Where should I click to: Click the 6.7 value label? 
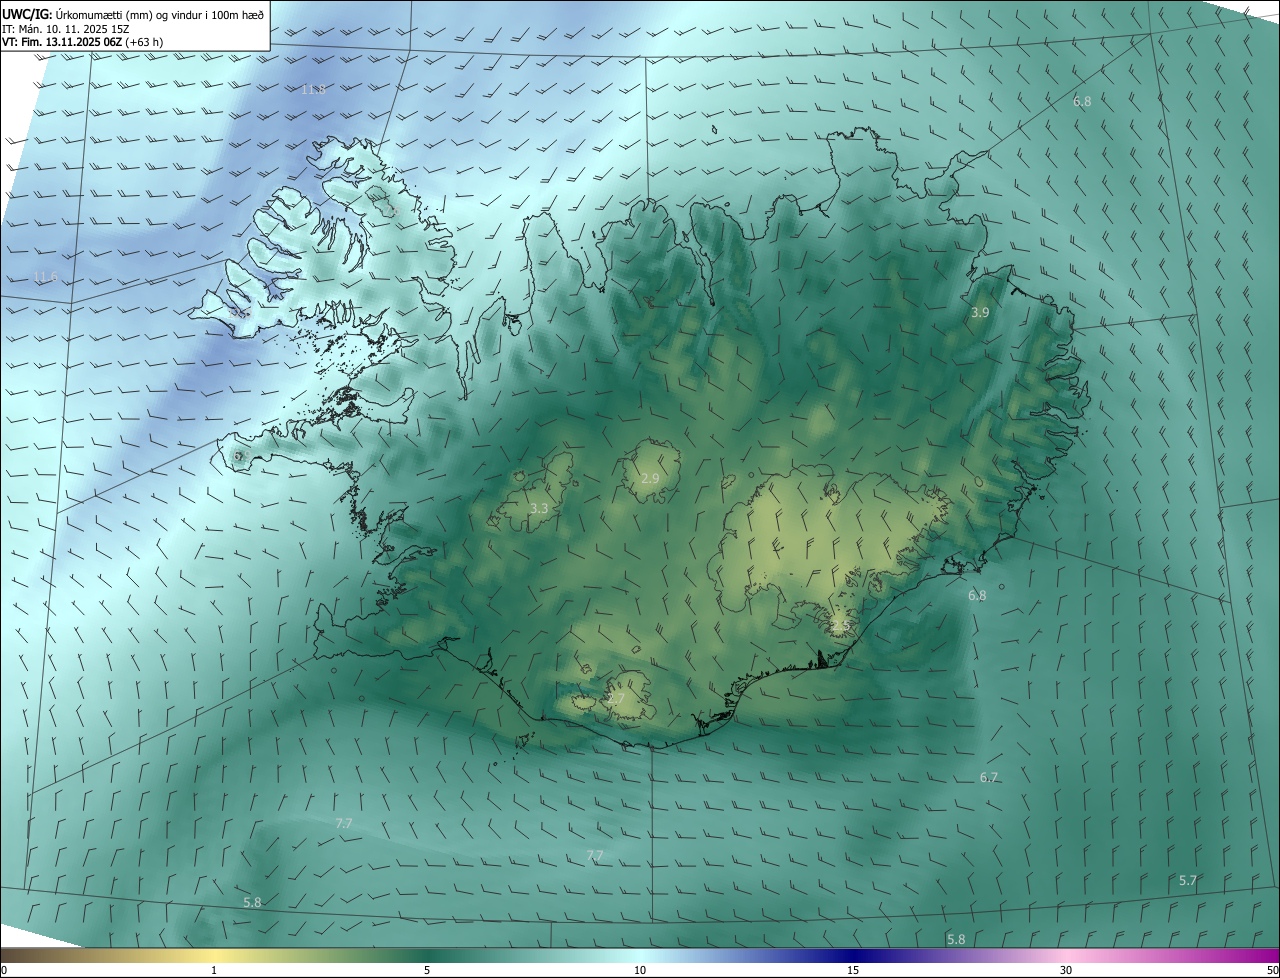click(x=989, y=777)
